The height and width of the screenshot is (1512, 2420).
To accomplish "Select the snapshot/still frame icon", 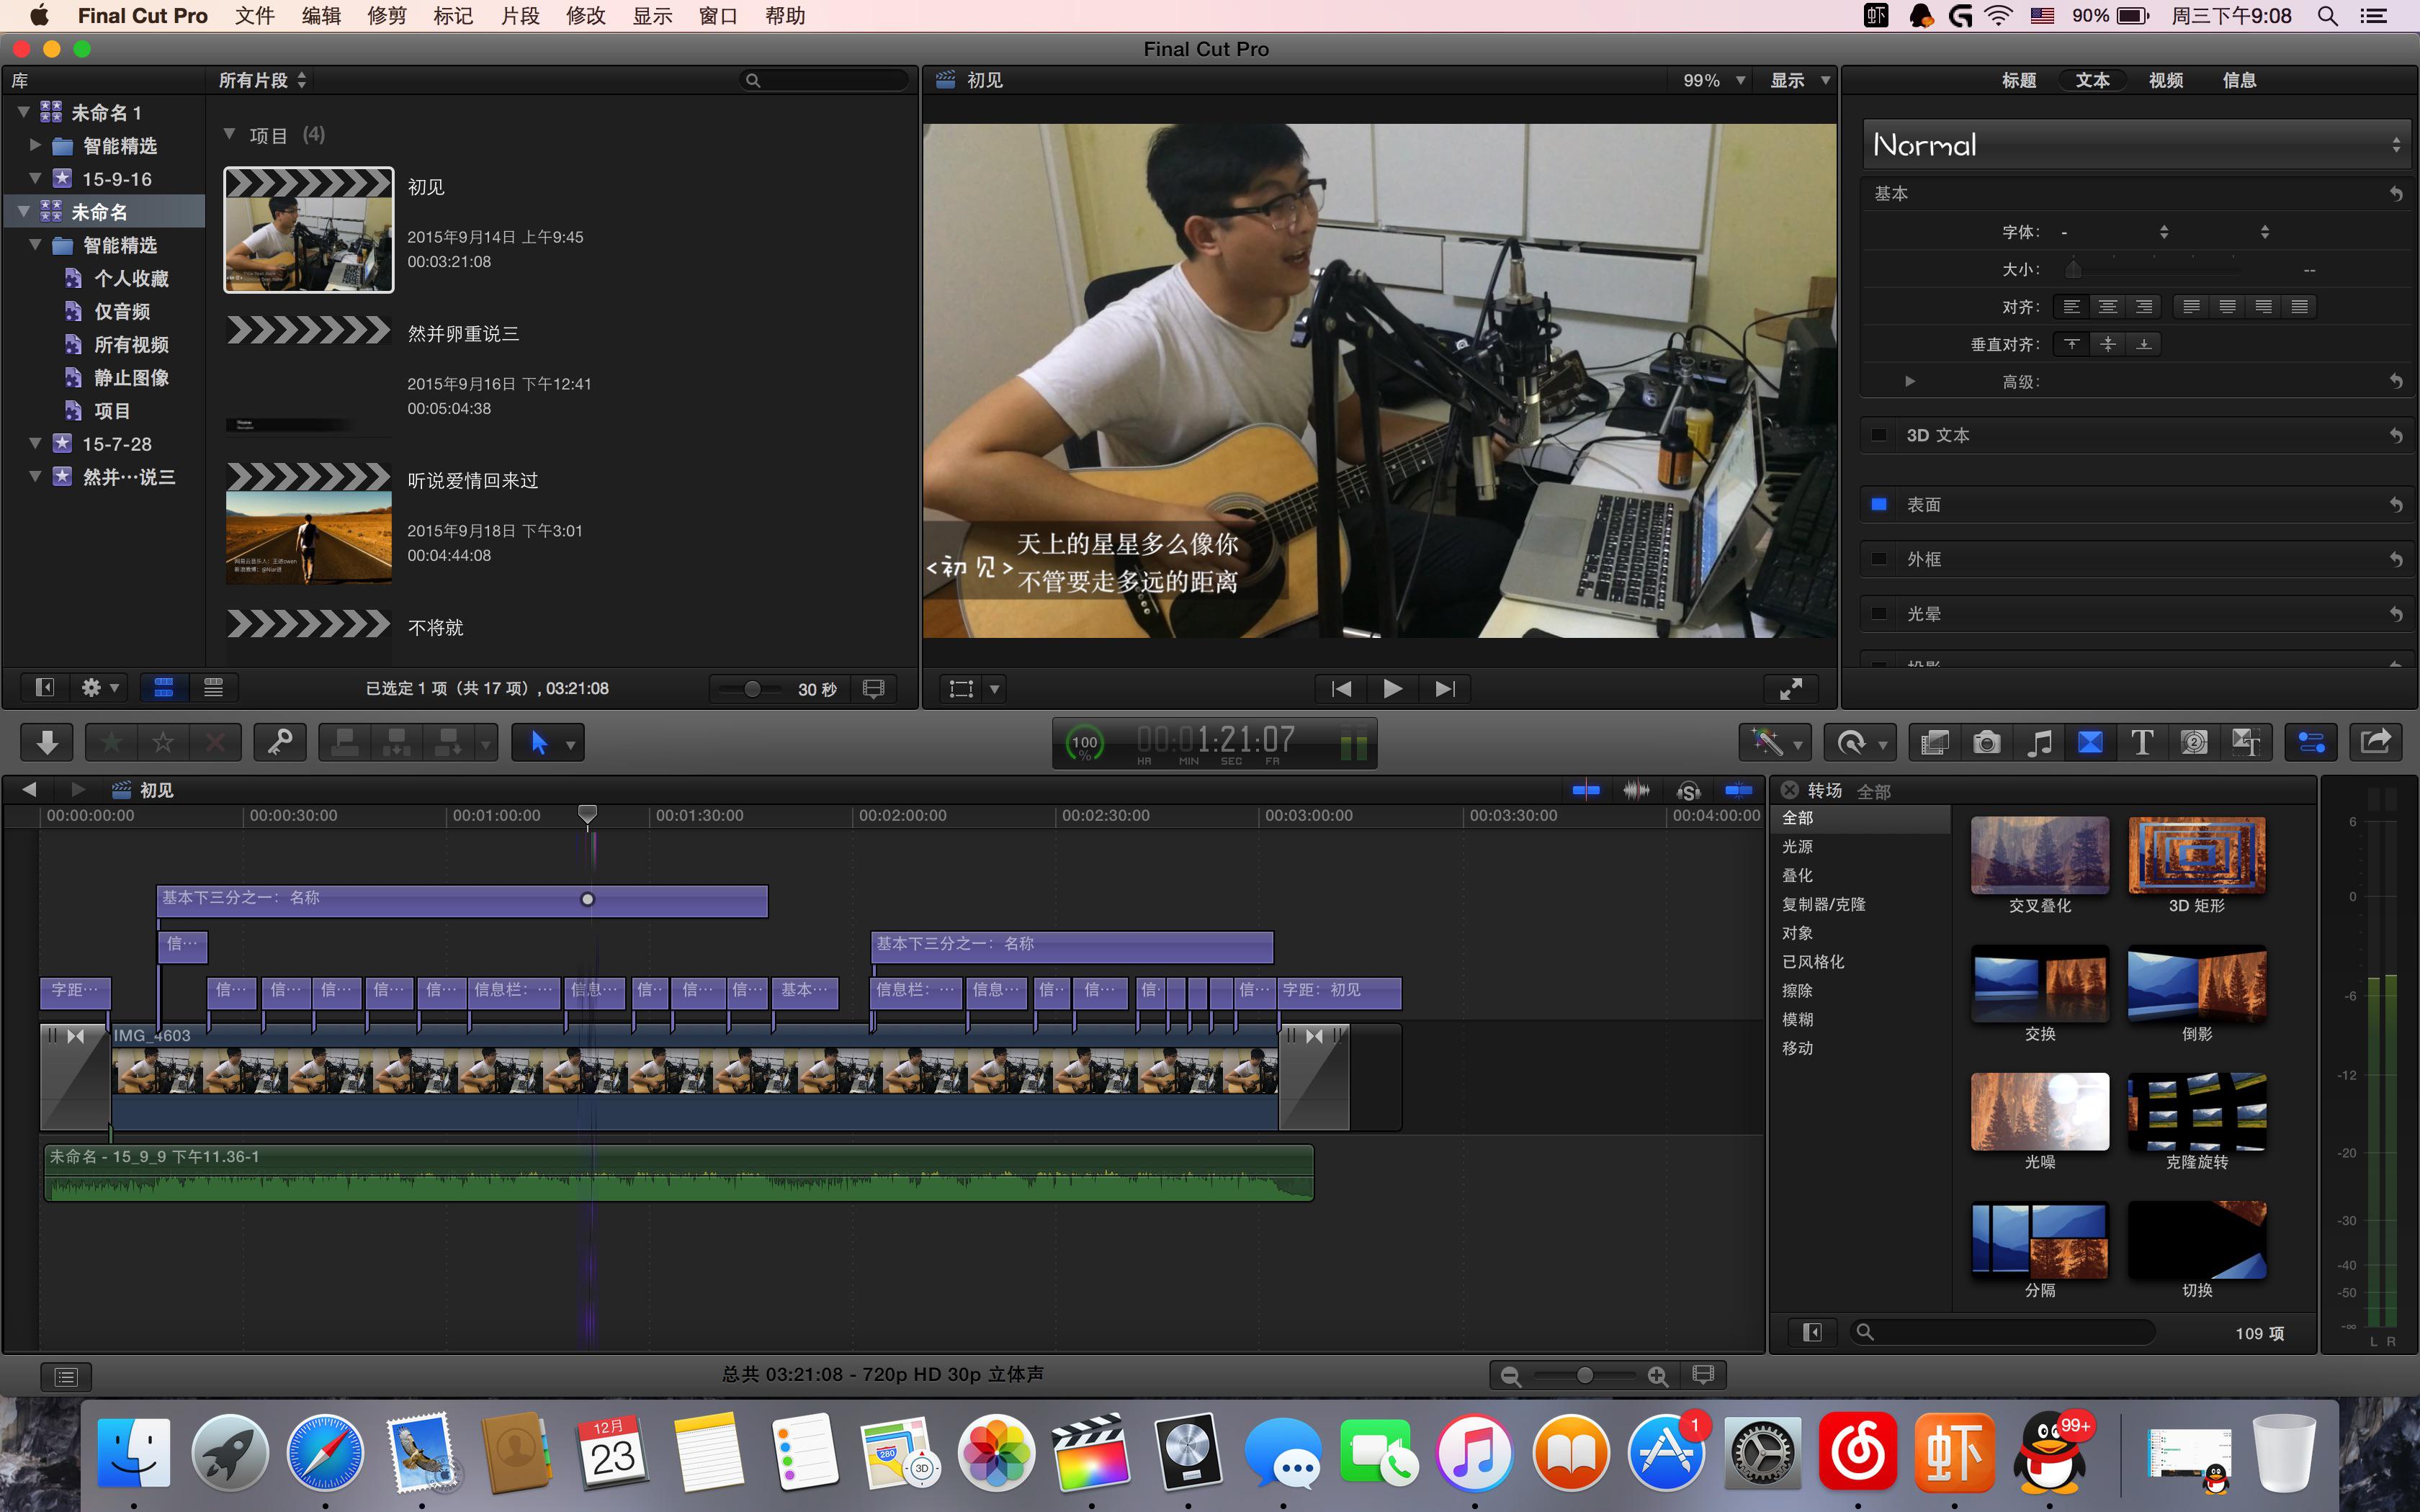I will coord(1986,742).
